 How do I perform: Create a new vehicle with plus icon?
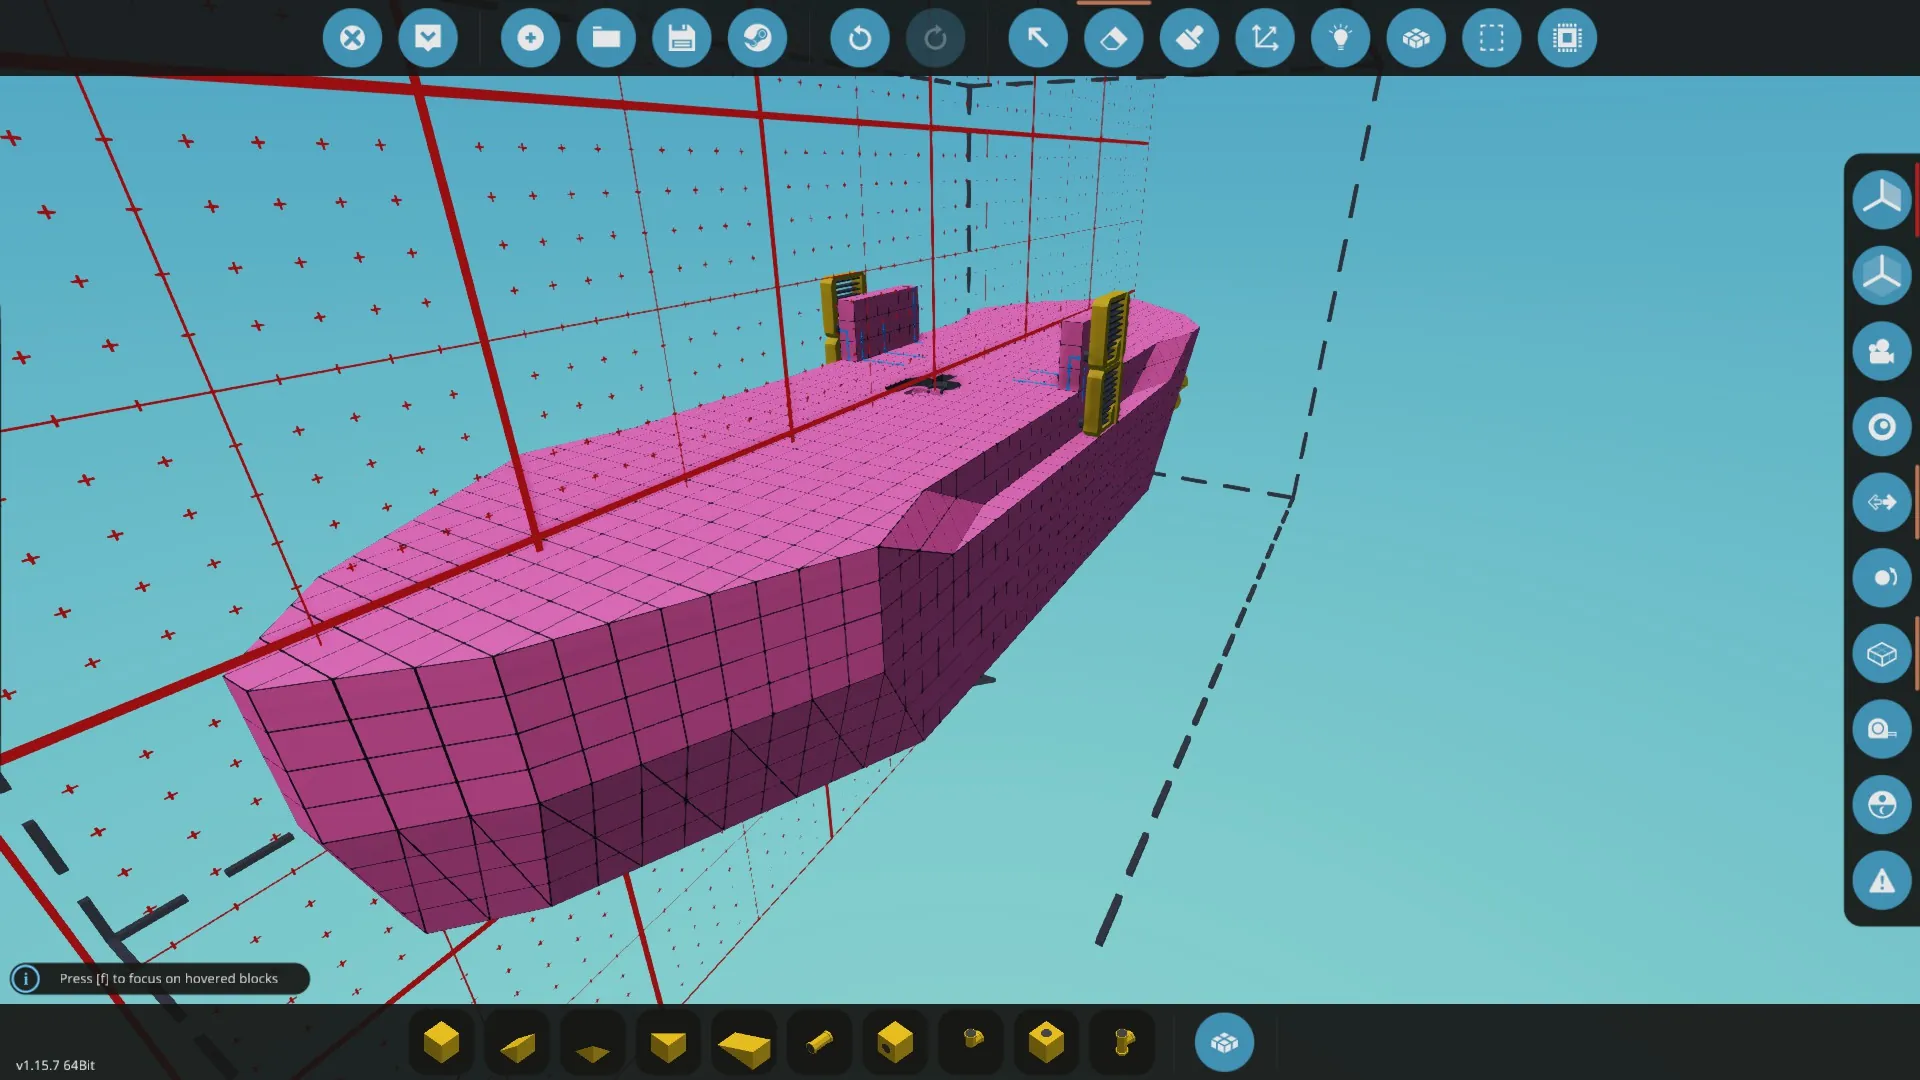(x=530, y=38)
